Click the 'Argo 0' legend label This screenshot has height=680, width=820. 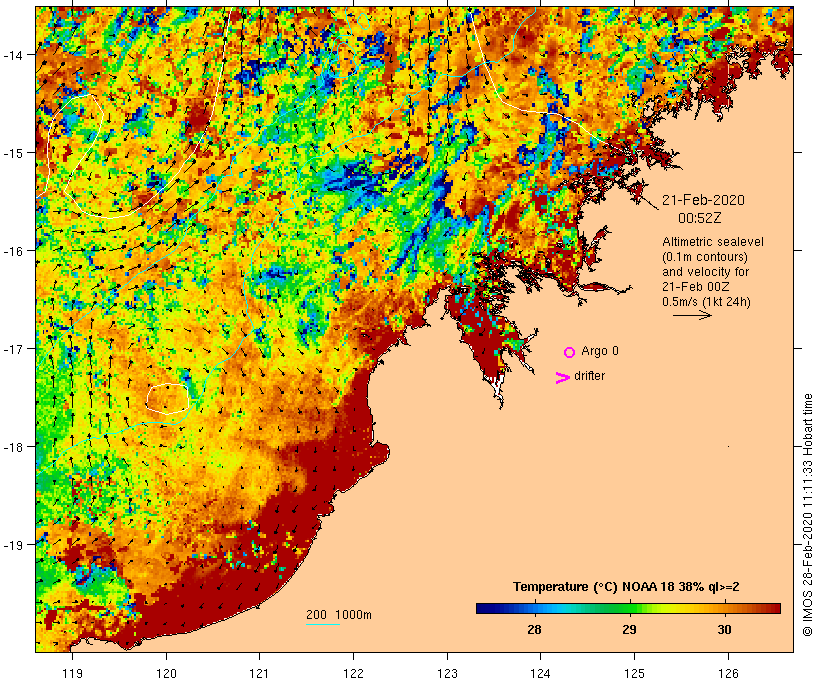600,351
